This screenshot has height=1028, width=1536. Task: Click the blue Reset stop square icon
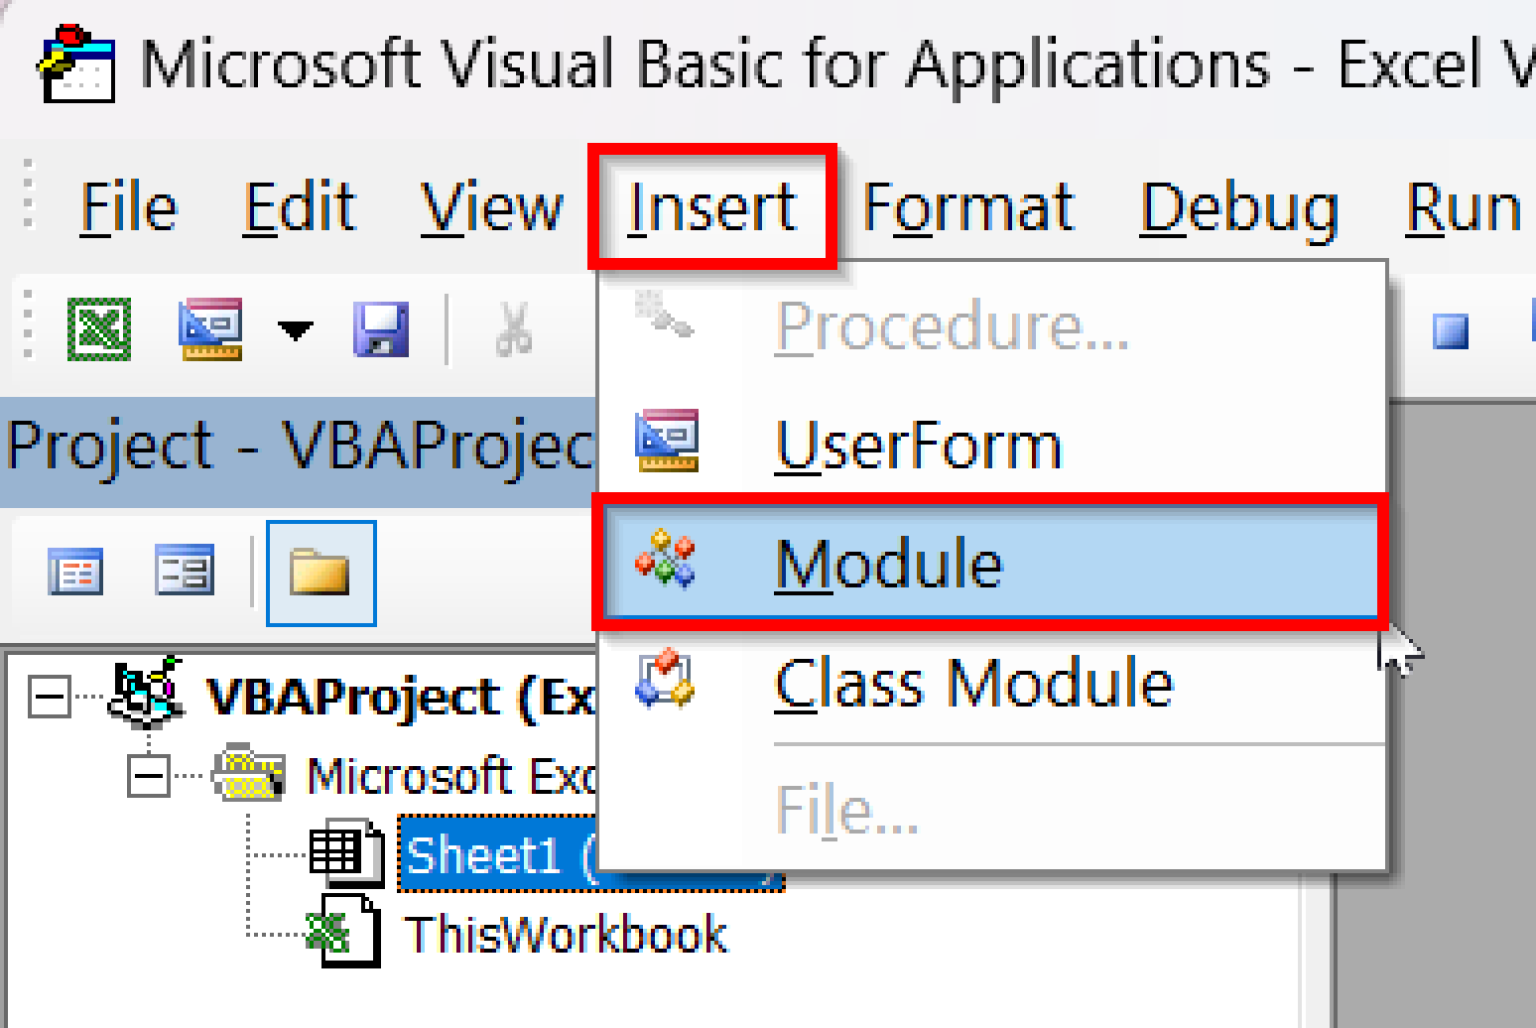click(1450, 331)
